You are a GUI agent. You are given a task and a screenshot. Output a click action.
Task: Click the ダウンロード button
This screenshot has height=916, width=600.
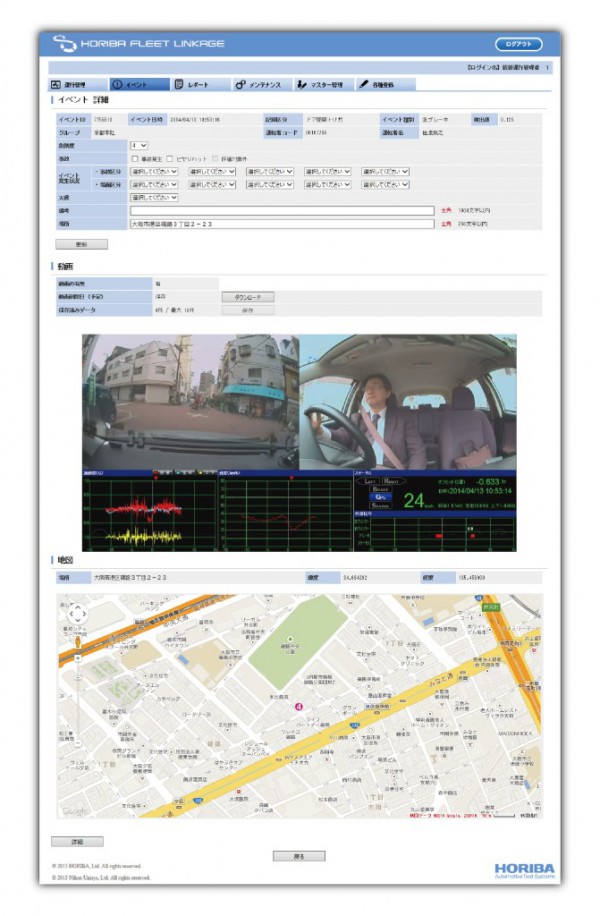pos(247,297)
